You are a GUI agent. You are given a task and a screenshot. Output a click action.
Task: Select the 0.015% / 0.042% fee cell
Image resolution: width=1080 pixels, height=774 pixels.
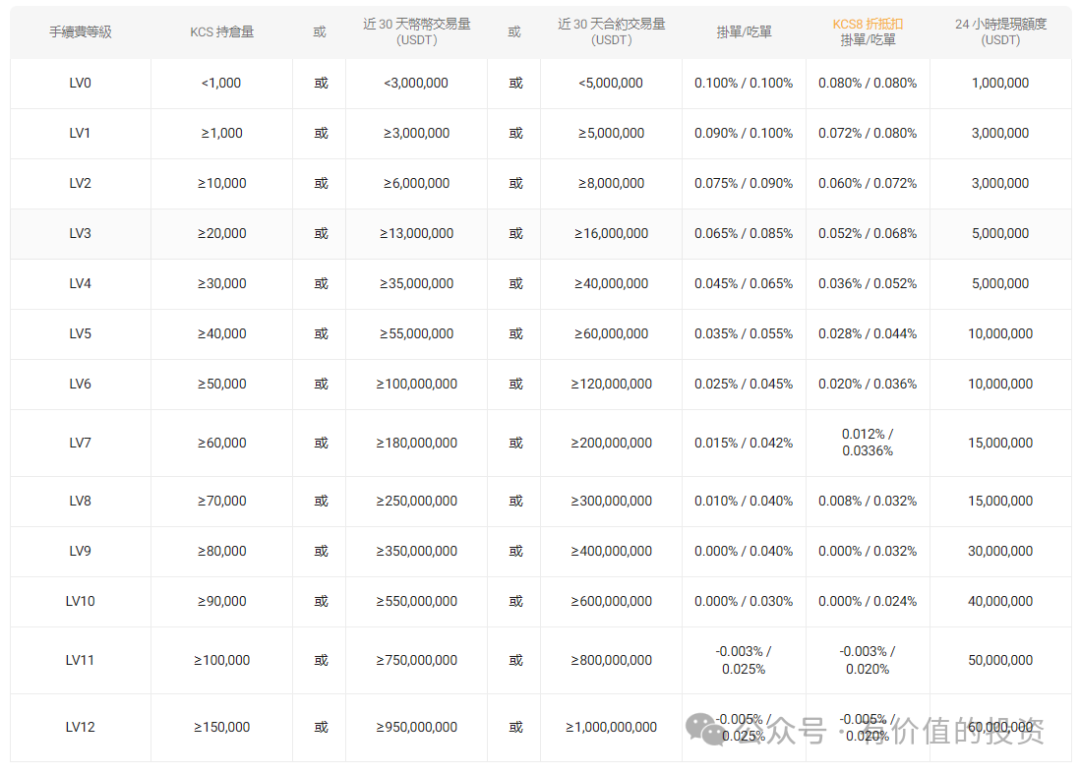(x=744, y=443)
